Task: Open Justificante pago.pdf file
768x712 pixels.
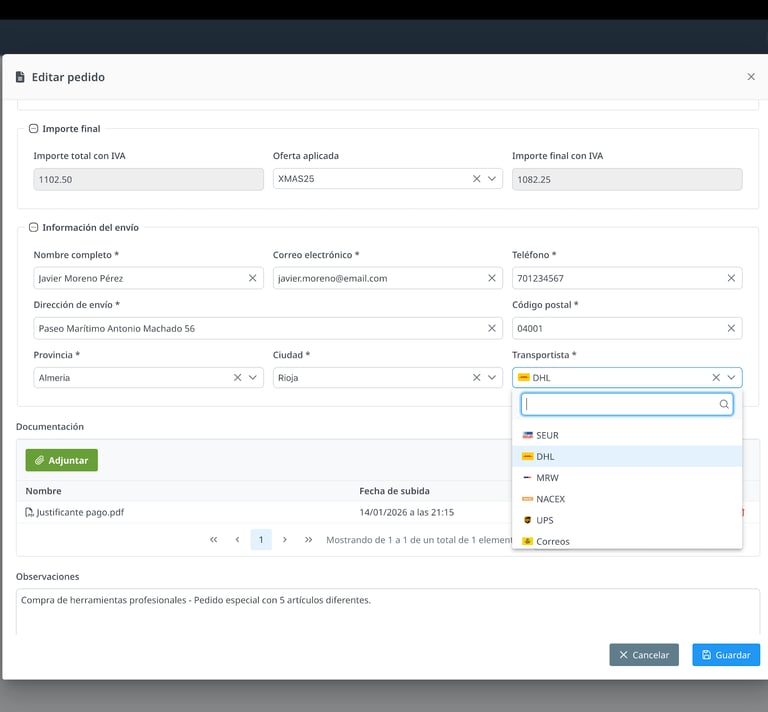Action: 80,512
